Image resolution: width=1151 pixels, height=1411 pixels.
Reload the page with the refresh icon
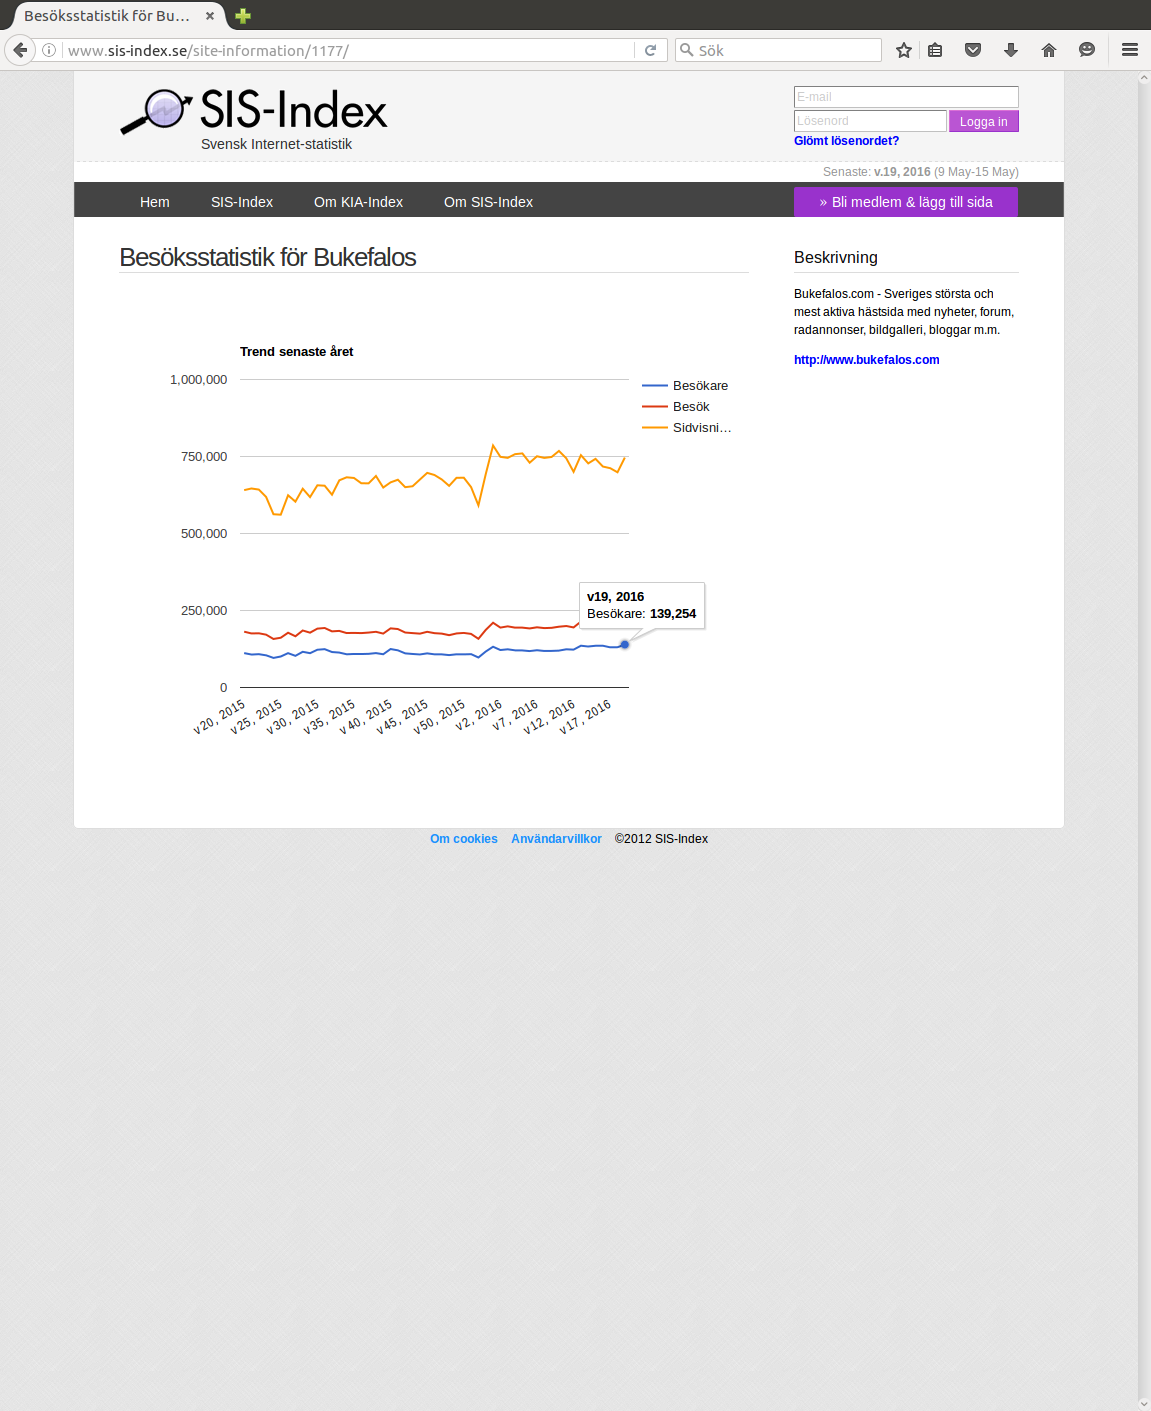click(x=650, y=50)
